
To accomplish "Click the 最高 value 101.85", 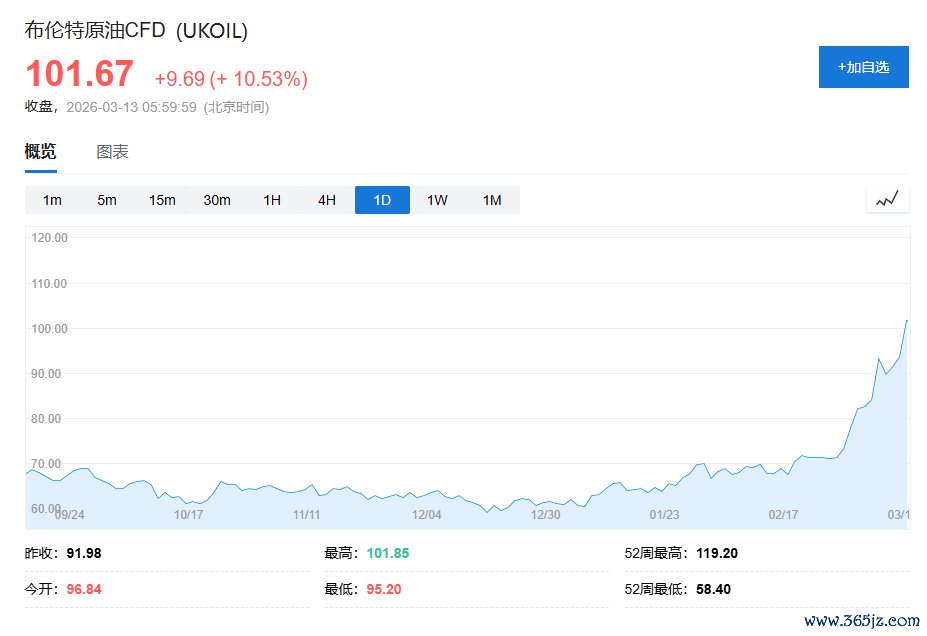I will tap(388, 553).
